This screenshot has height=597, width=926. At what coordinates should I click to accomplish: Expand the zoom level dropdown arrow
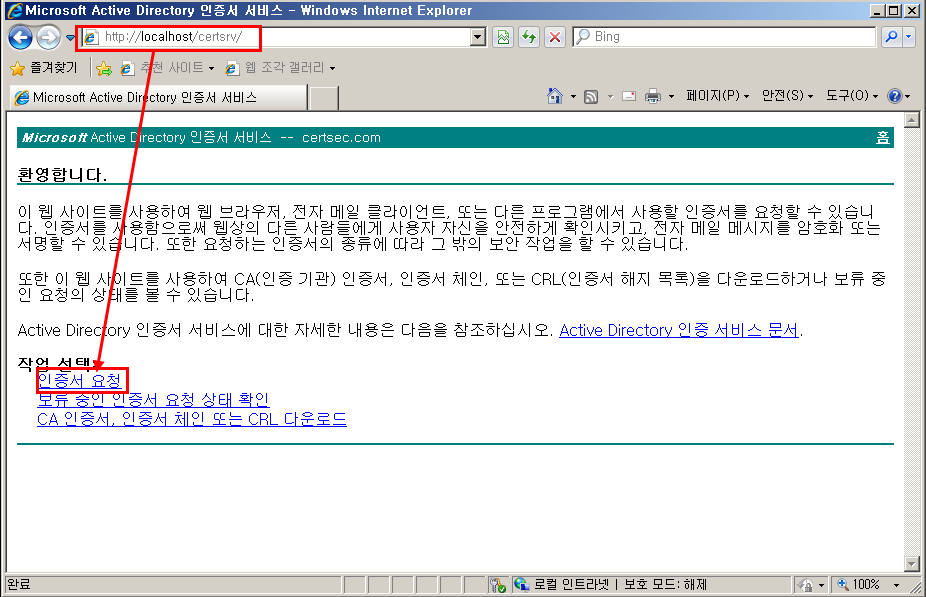896,585
